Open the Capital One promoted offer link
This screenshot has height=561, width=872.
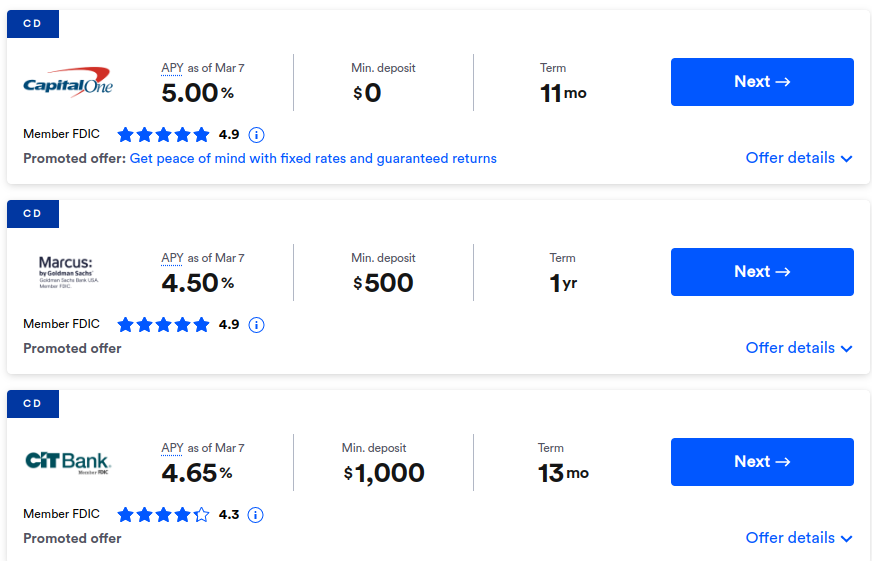point(313,158)
